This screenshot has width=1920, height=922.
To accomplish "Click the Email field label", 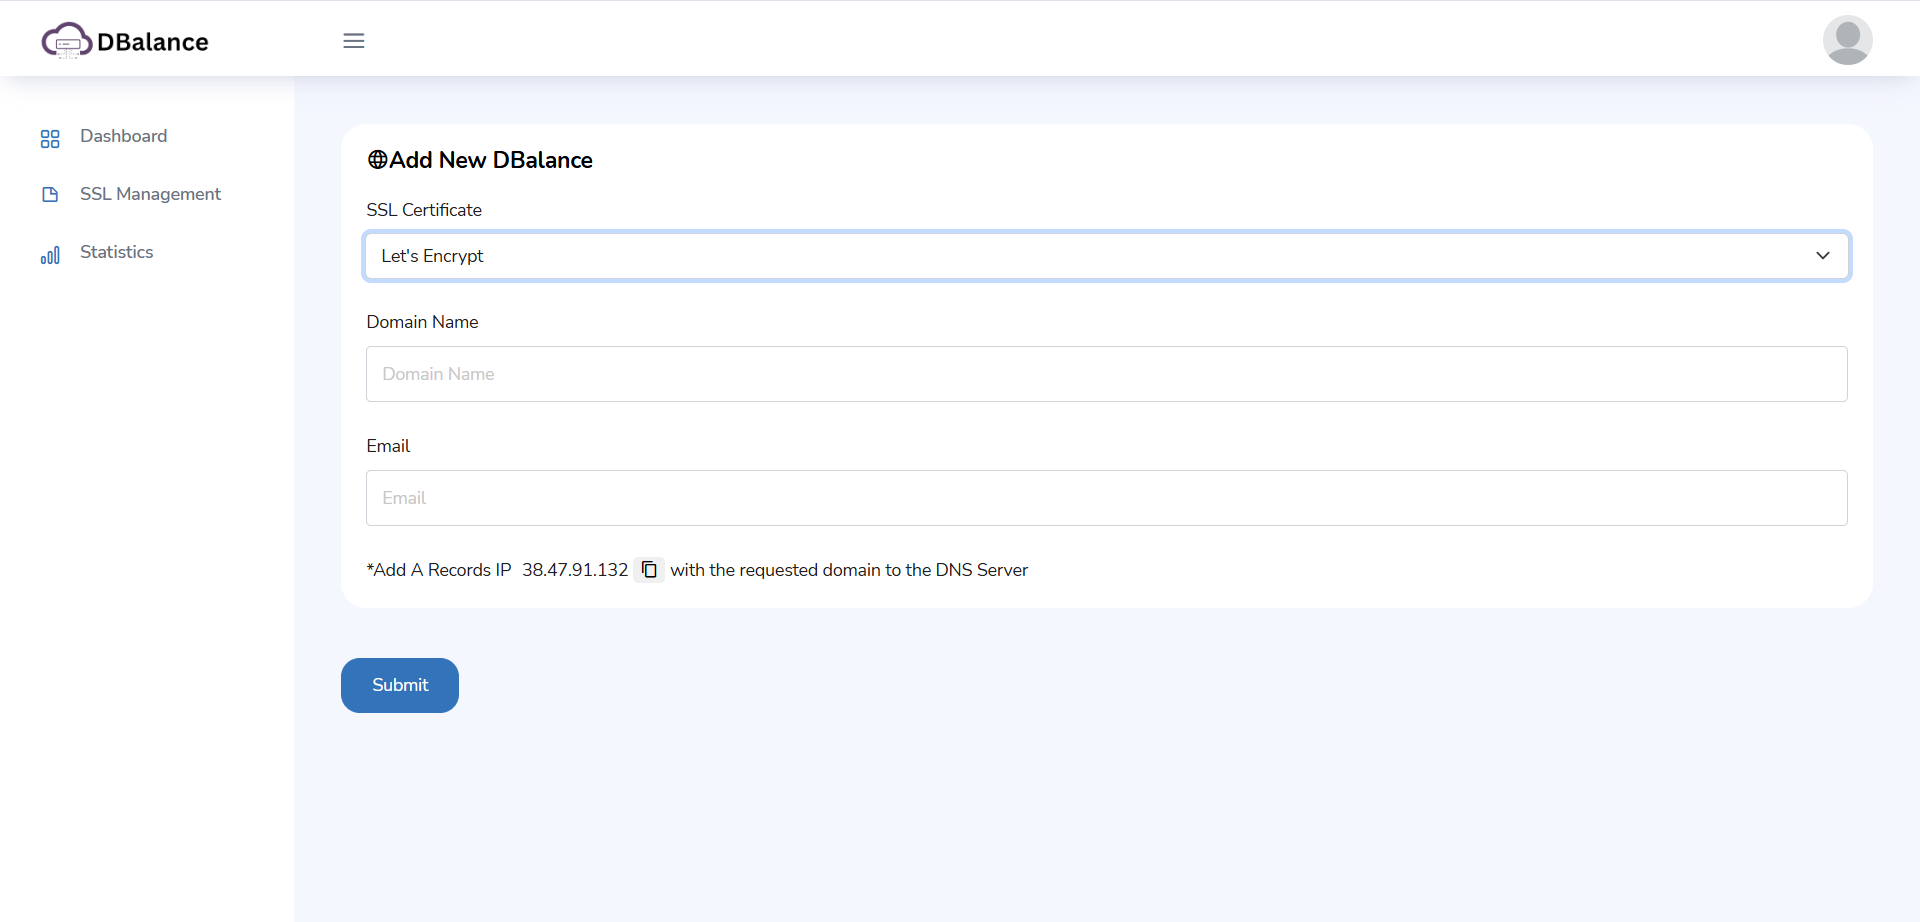I will pyautogui.click(x=388, y=446).
